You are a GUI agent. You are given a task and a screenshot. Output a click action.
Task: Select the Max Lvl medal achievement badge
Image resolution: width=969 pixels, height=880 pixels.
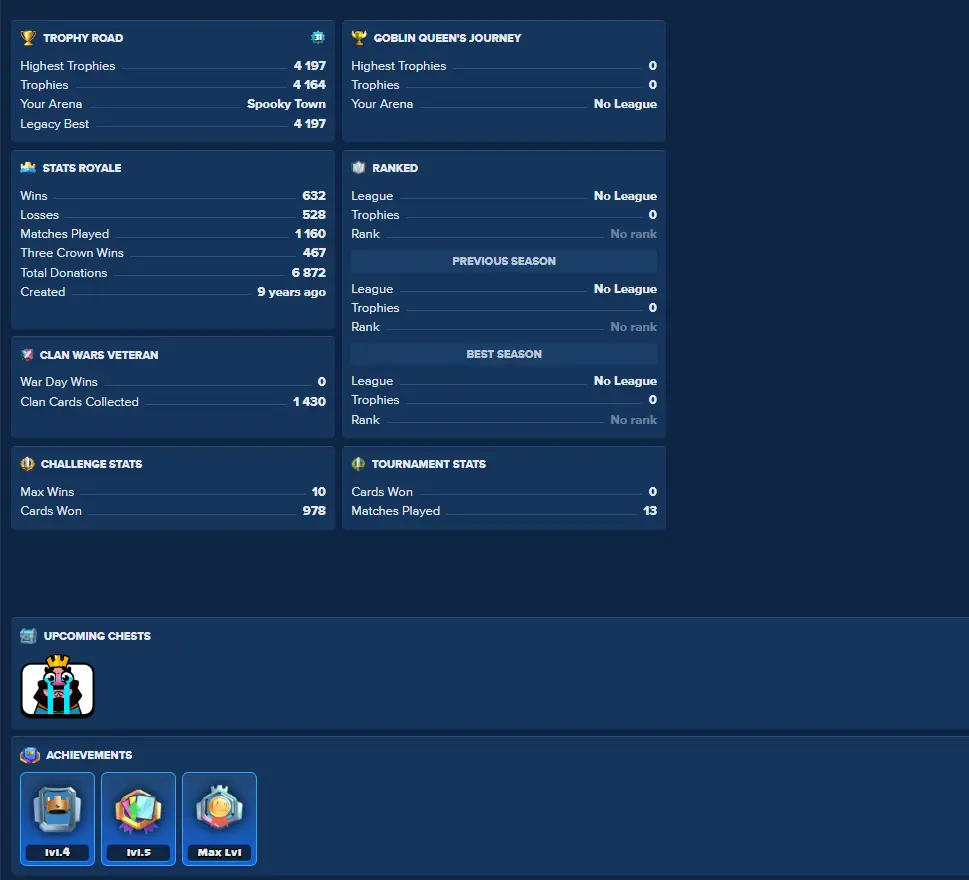[x=219, y=819]
